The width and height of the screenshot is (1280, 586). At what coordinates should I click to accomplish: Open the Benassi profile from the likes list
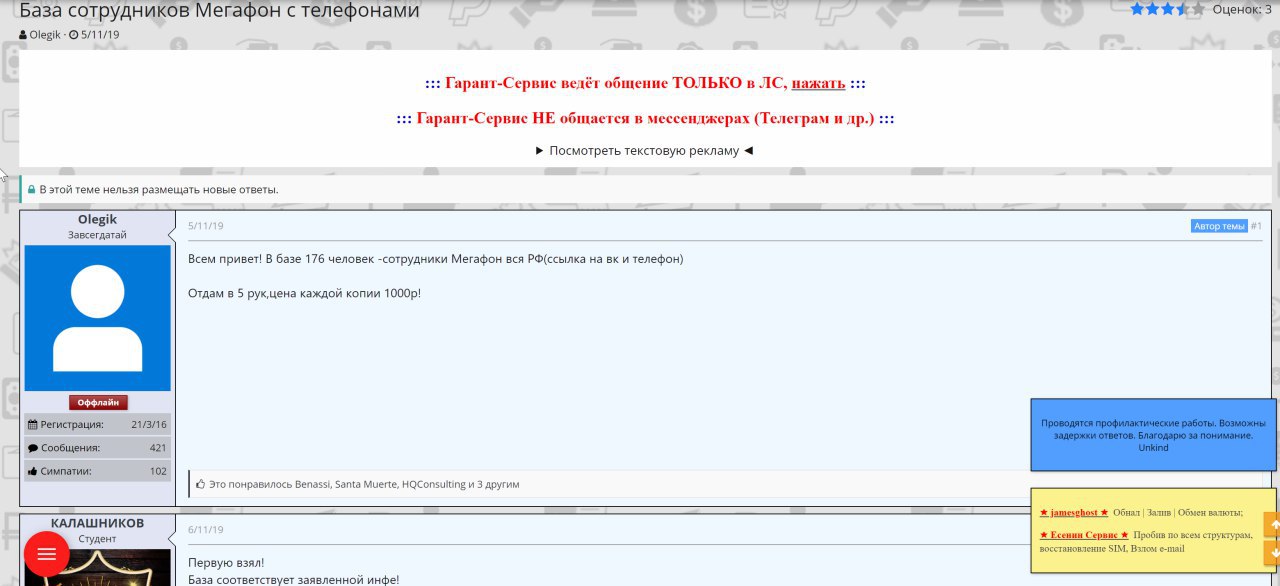(312, 484)
